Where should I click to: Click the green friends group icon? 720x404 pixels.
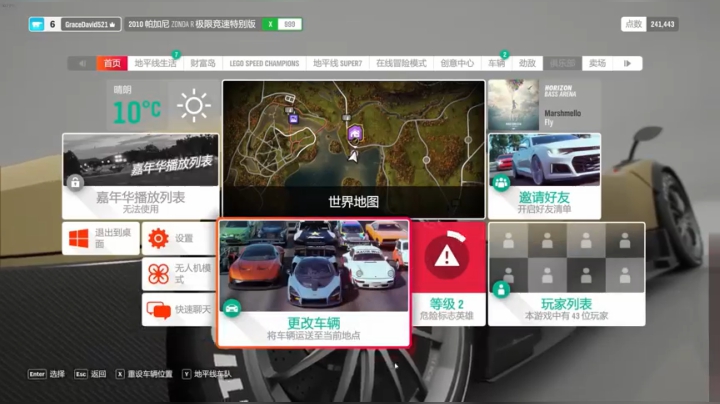point(501,183)
